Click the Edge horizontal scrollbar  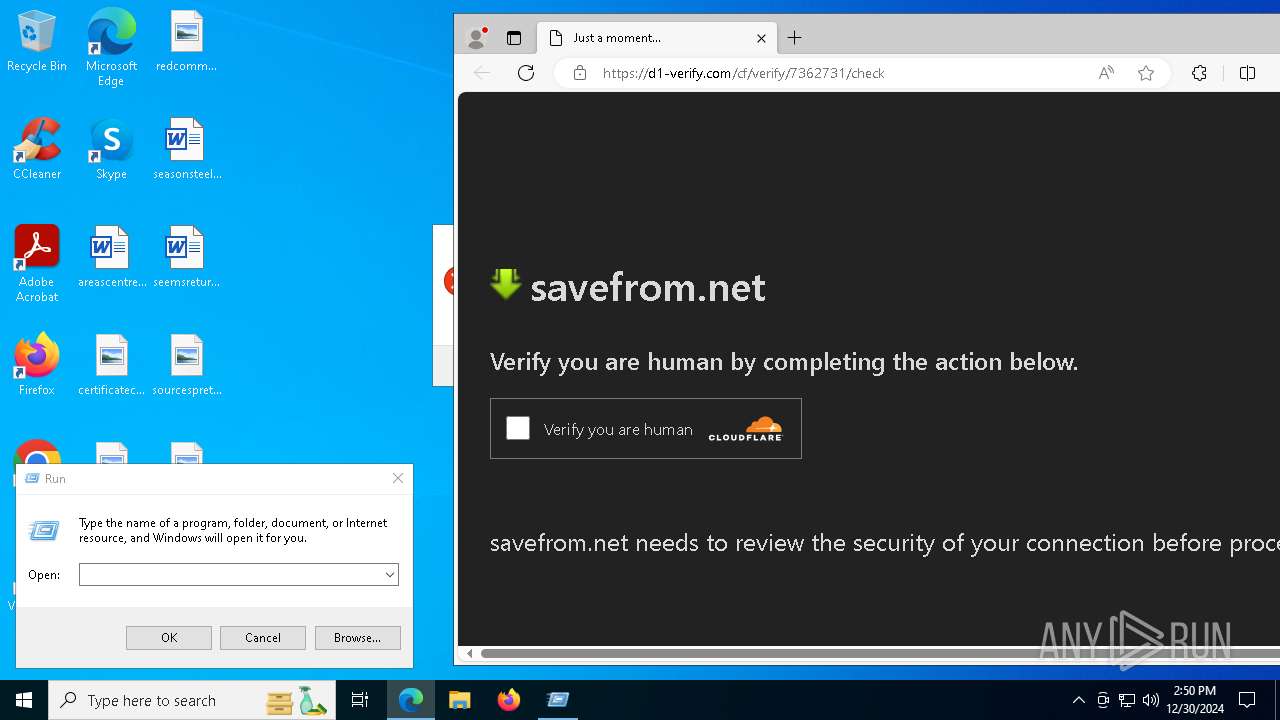(x=880, y=653)
